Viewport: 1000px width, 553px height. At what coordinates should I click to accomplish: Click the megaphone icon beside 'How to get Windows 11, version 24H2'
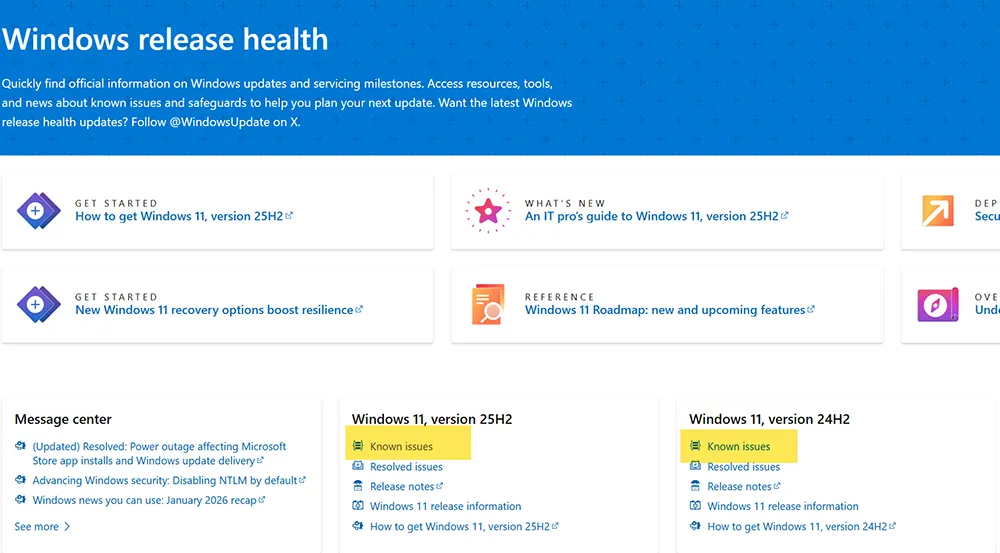(x=695, y=526)
